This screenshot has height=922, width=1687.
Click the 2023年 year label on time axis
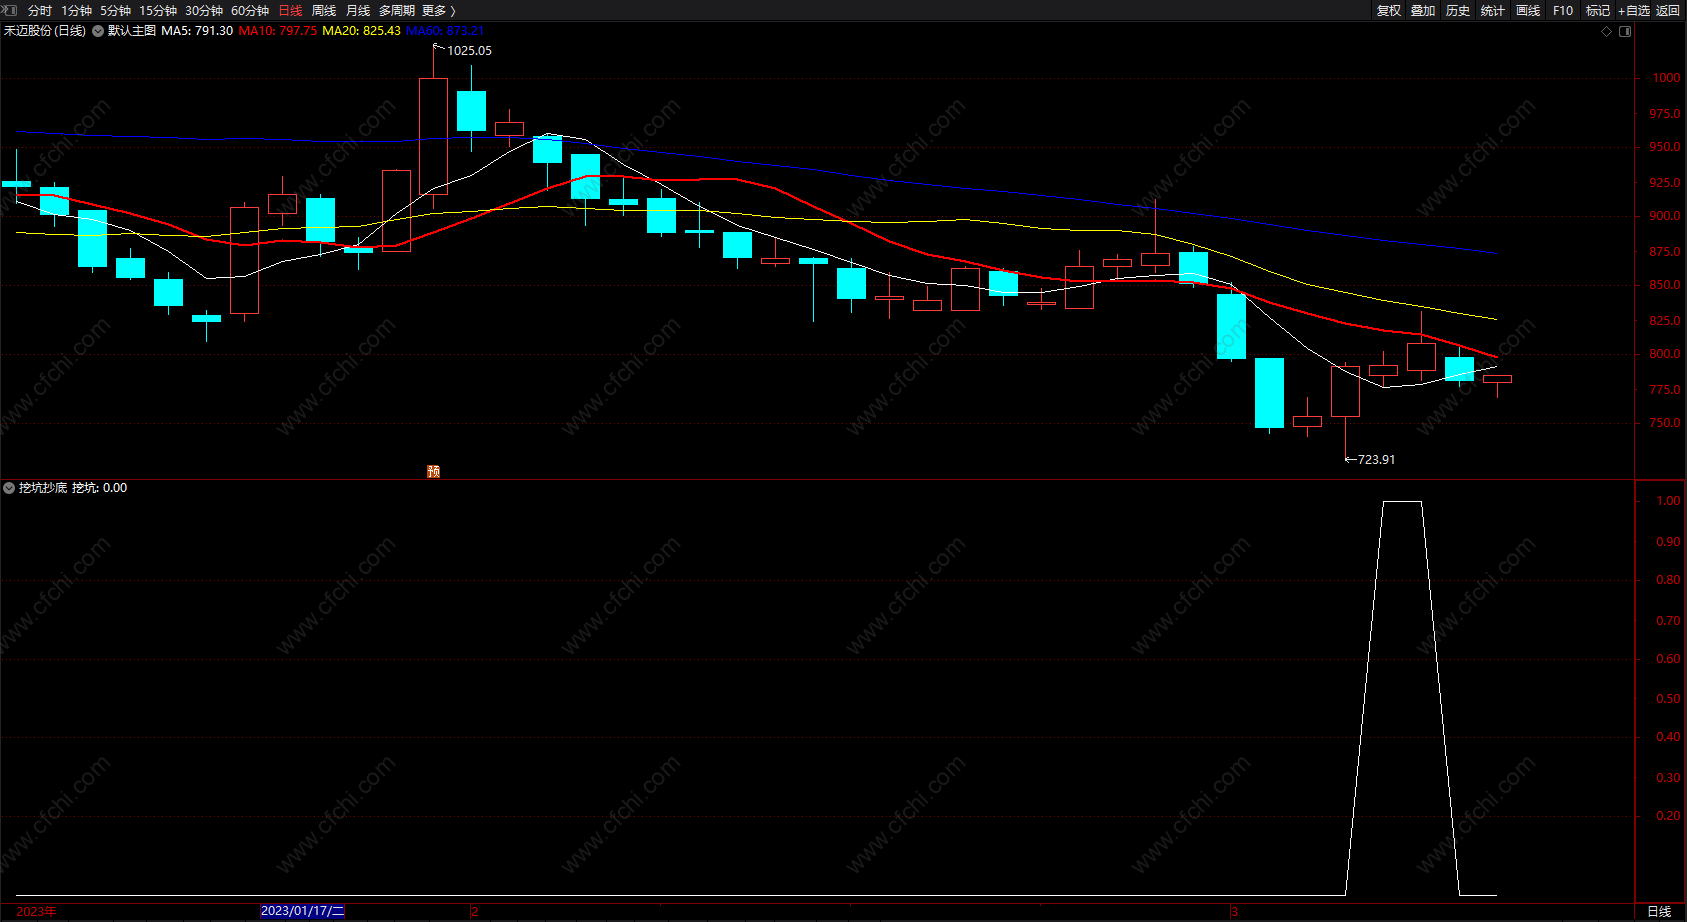point(36,912)
